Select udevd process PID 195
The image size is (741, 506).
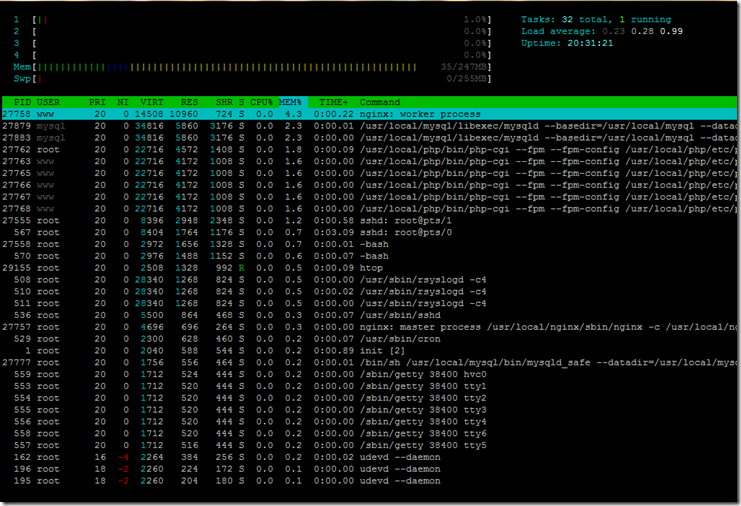(369, 480)
